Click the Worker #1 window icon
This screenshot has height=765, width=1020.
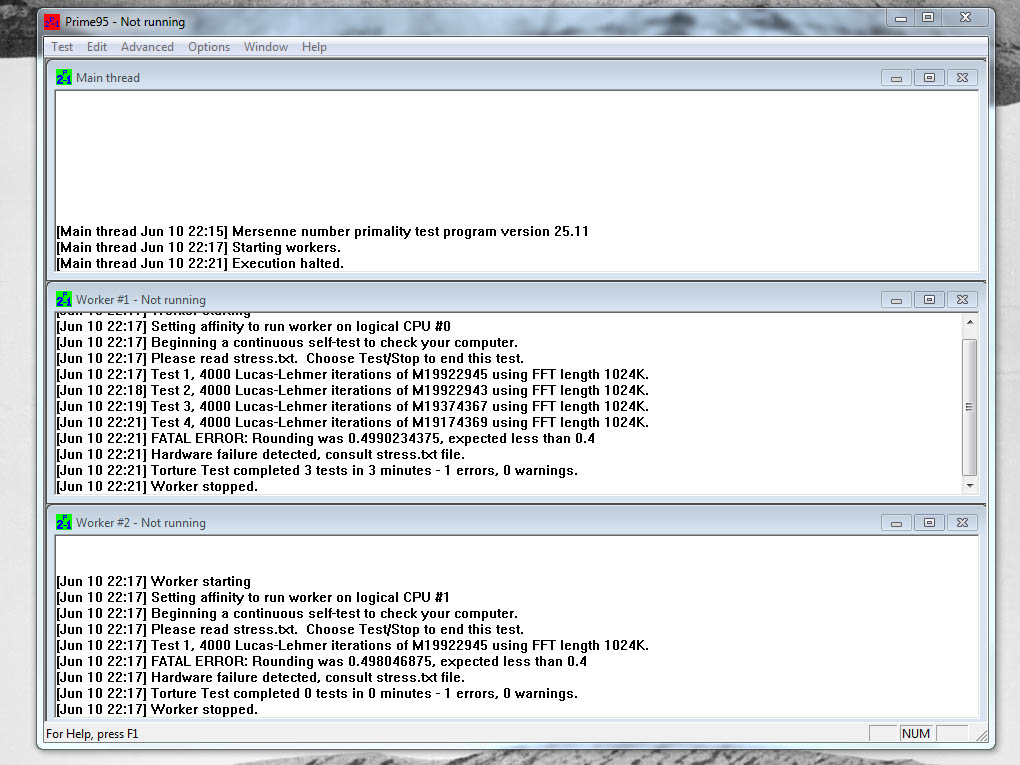point(64,299)
